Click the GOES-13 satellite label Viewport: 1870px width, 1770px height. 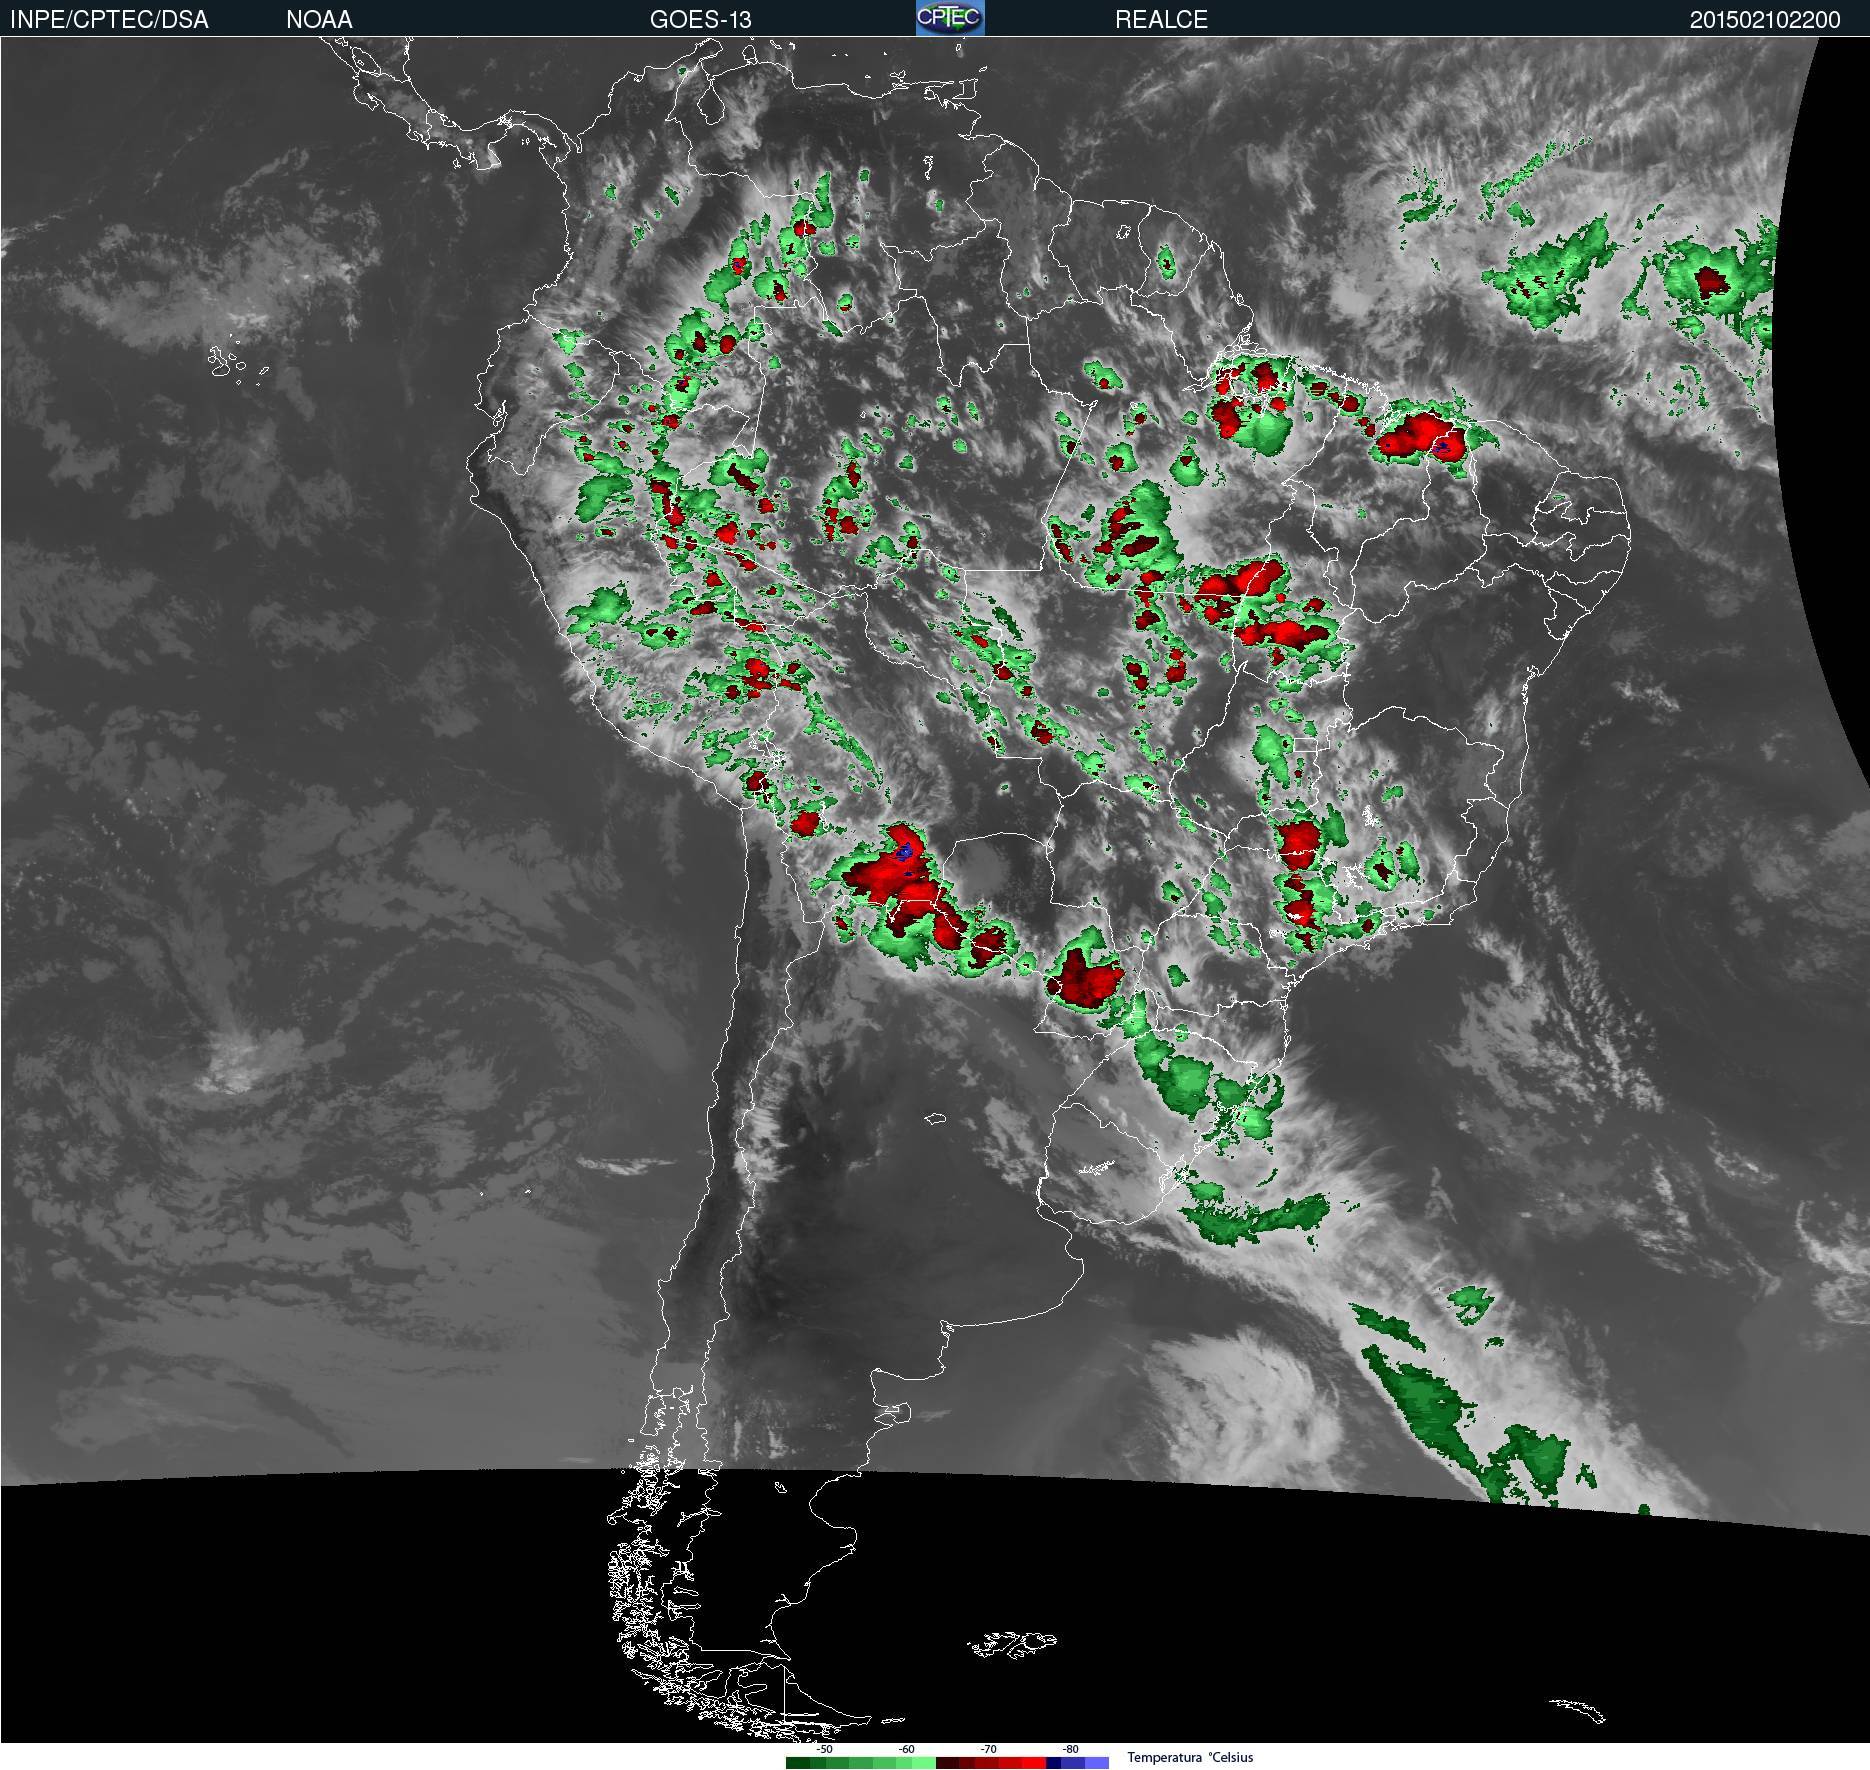tap(700, 19)
